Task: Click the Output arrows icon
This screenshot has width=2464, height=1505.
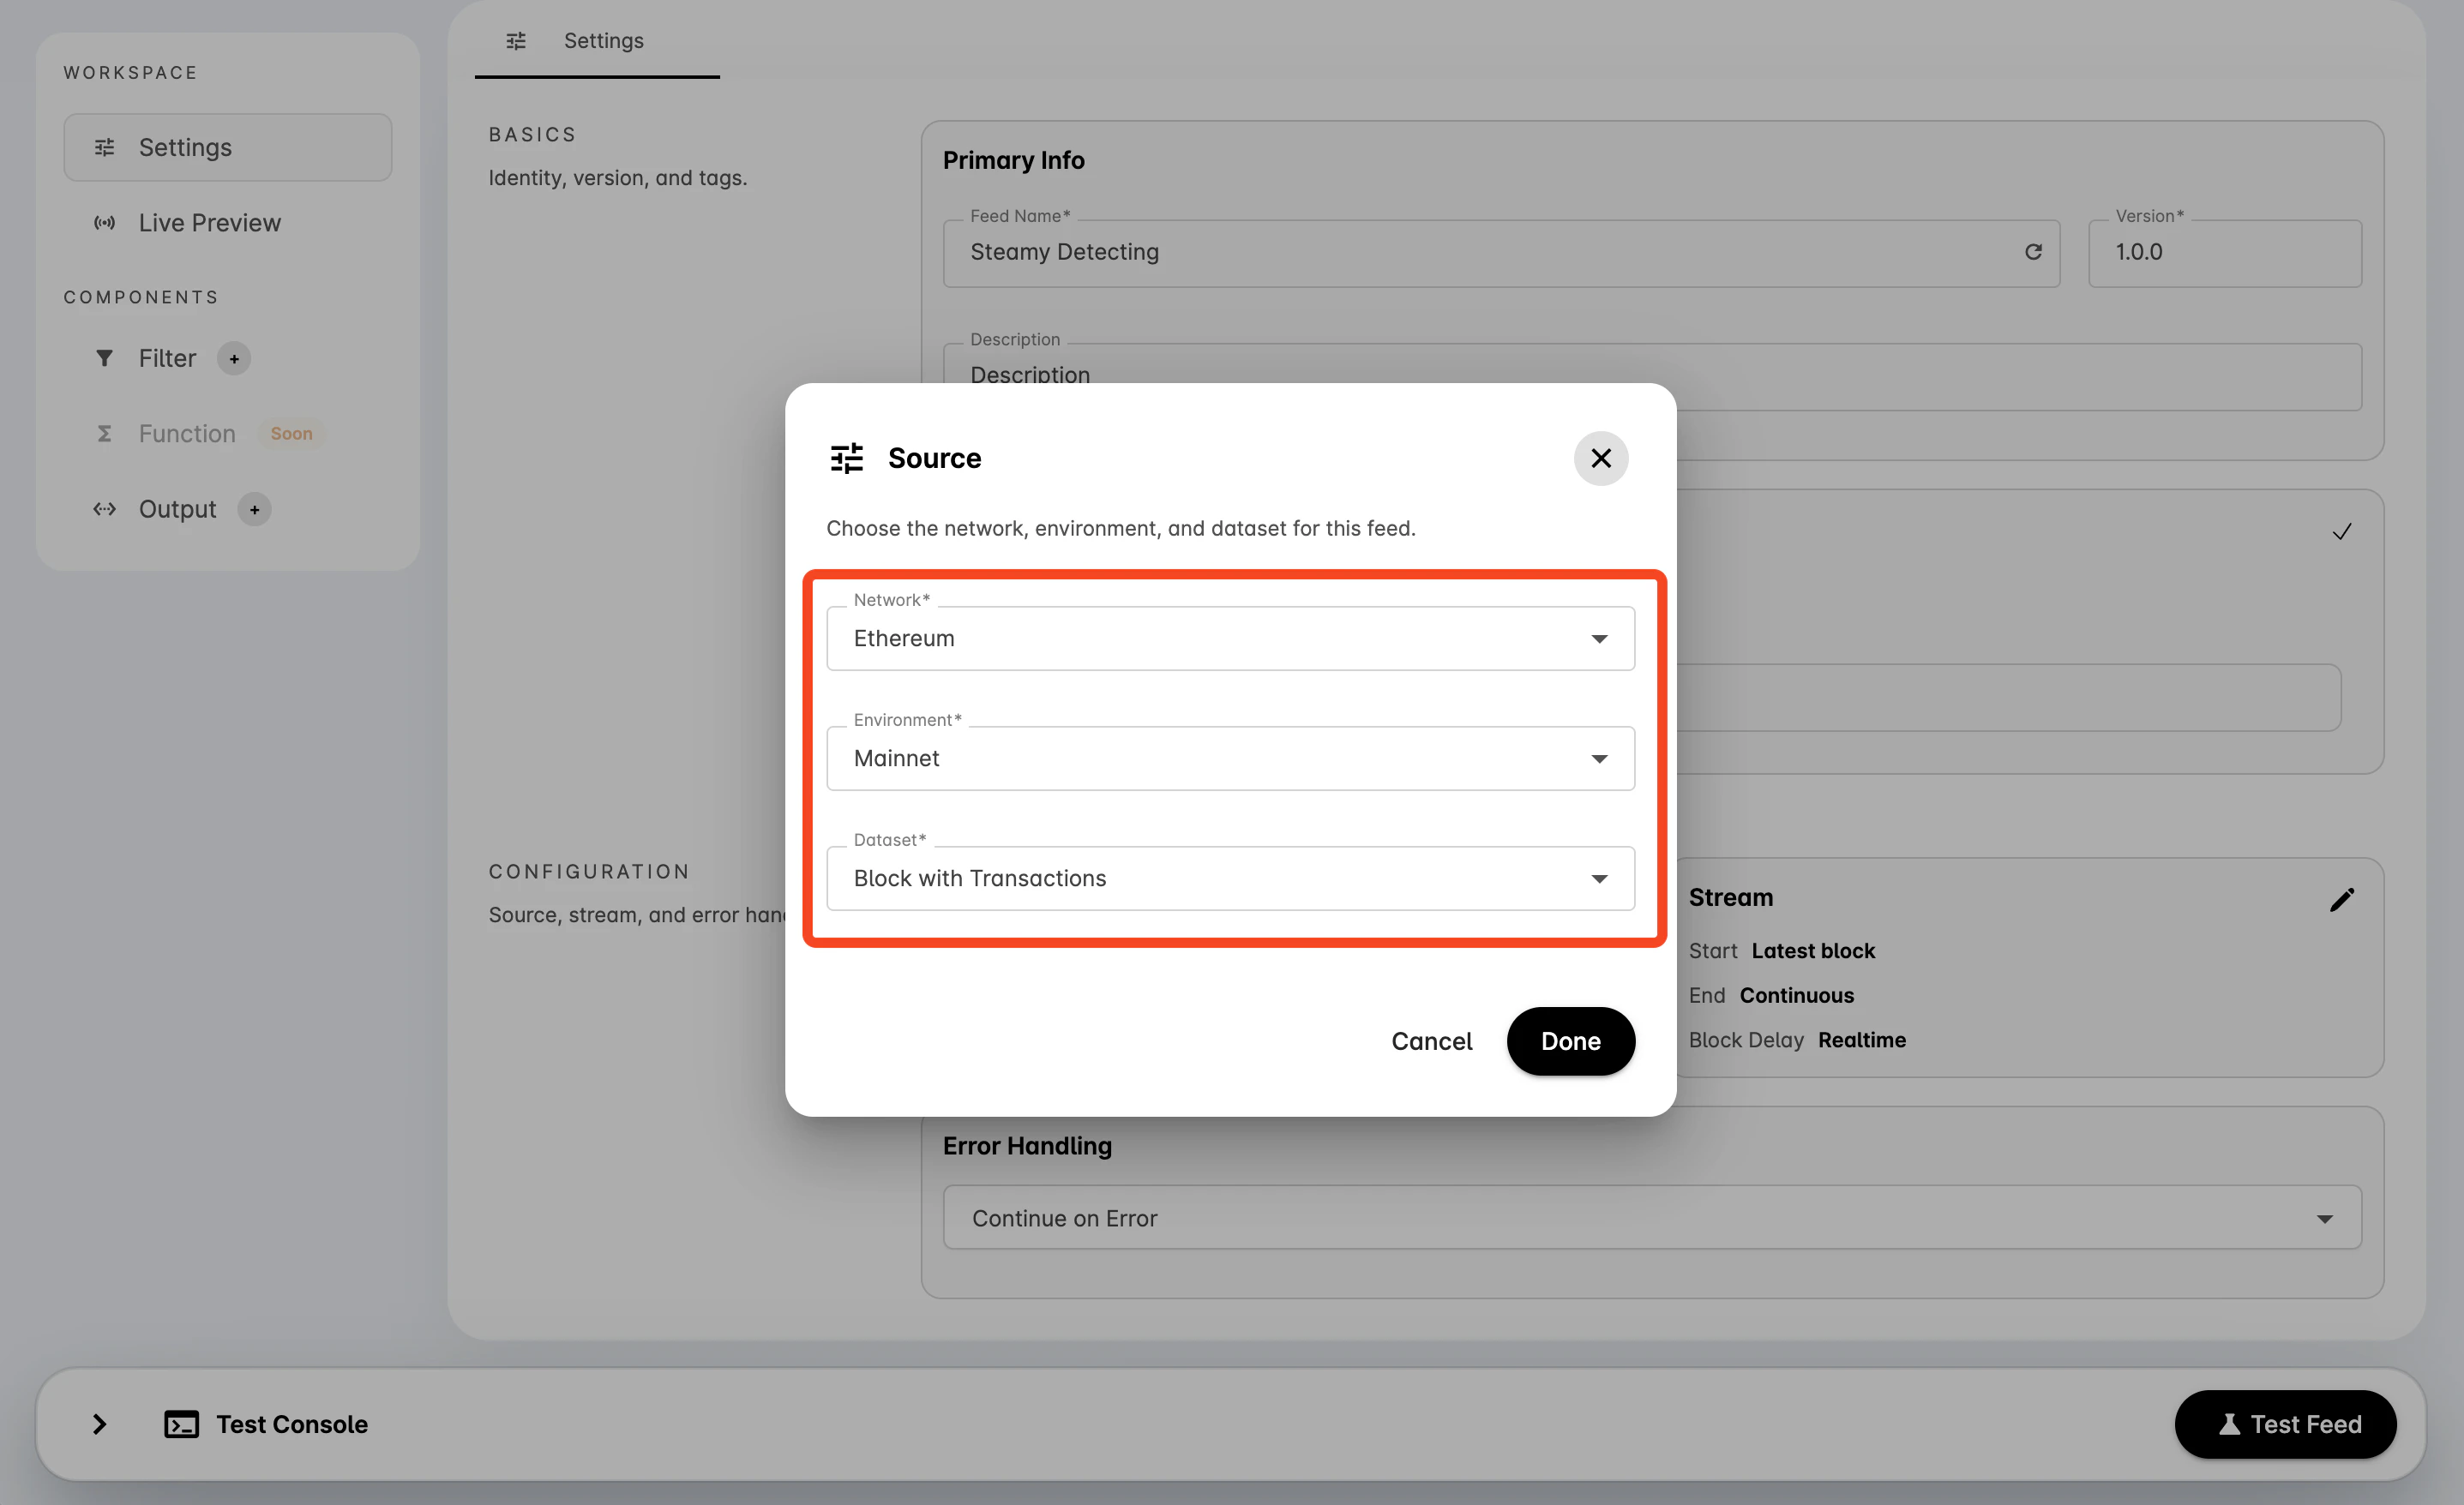Action: (x=104, y=509)
